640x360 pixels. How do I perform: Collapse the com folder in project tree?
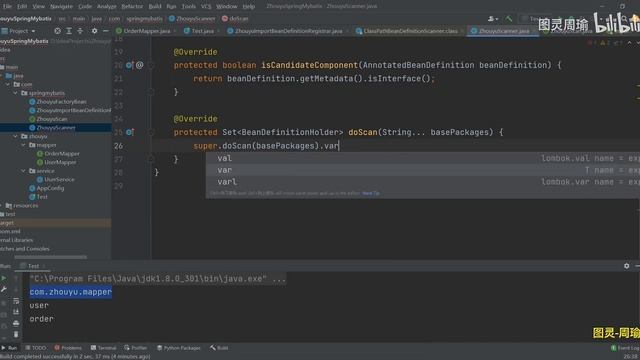click(8, 84)
